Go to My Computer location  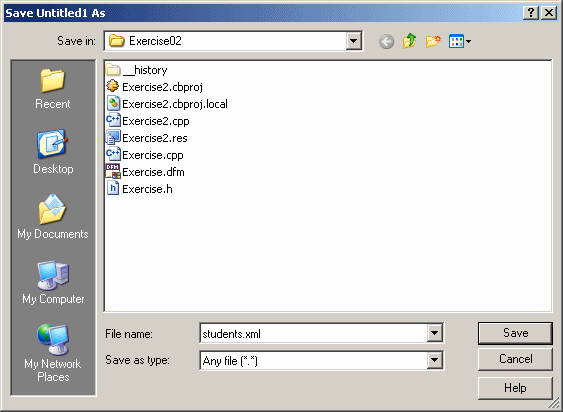(53, 282)
